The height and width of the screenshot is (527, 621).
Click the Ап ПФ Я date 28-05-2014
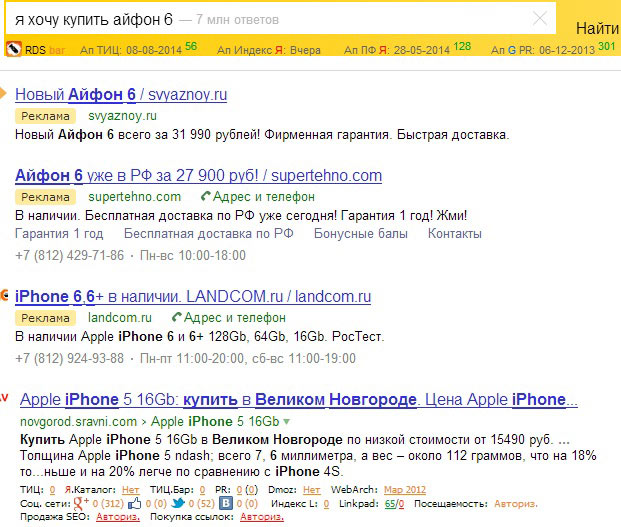click(x=421, y=50)
